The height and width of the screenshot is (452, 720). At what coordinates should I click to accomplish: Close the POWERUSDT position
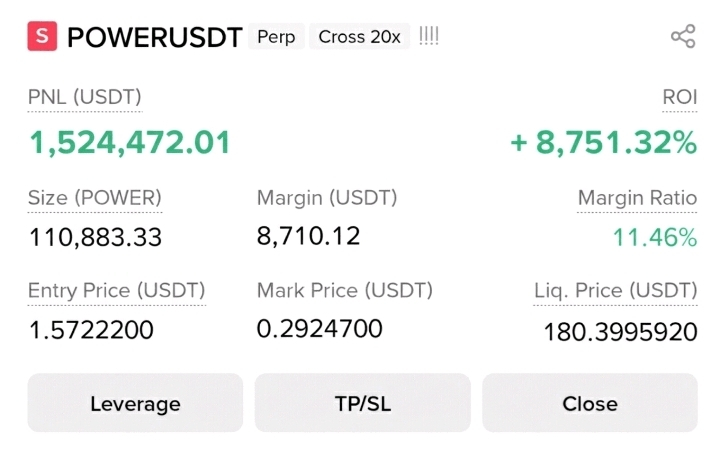click(x=590, y=403)
